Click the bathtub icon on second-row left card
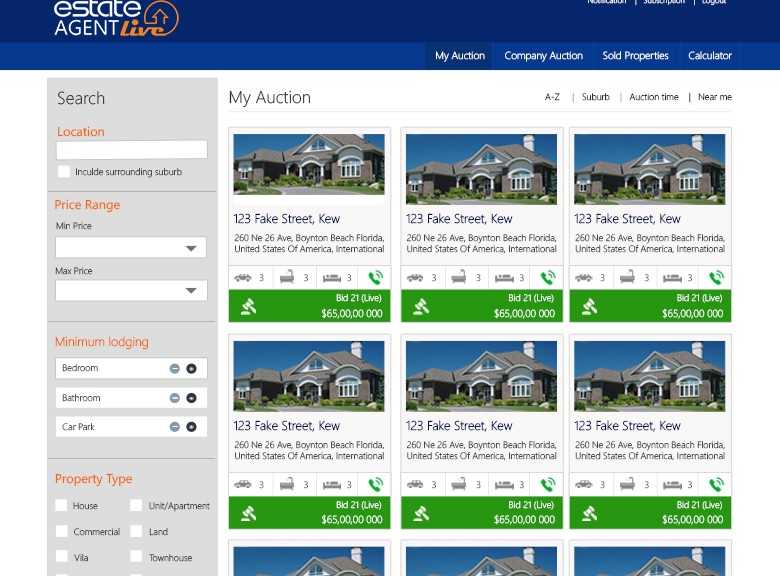 287,483
